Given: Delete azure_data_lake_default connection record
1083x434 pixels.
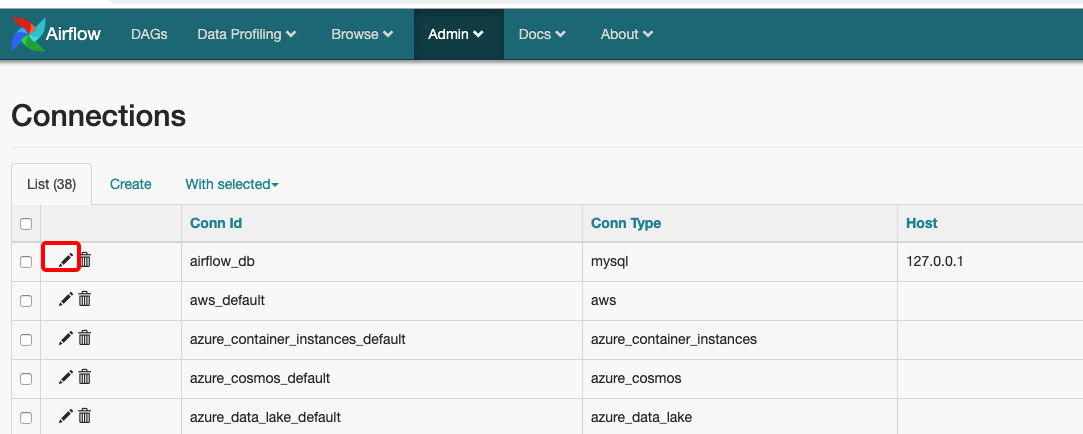Looking at the screenshot, I should coord(85,417).
